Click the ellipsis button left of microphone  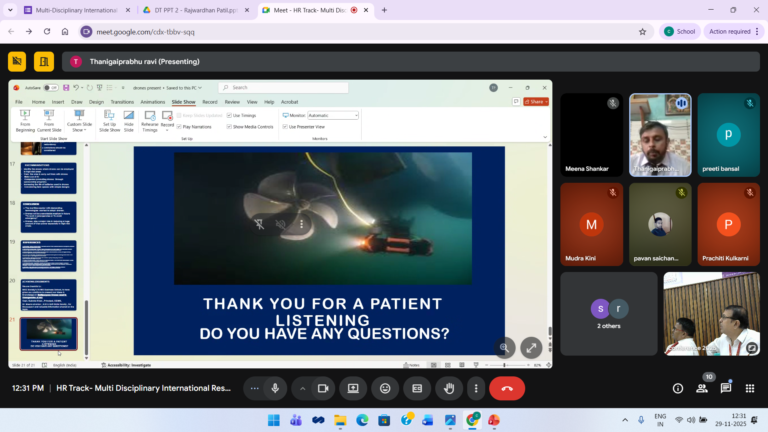pos(254,388)
